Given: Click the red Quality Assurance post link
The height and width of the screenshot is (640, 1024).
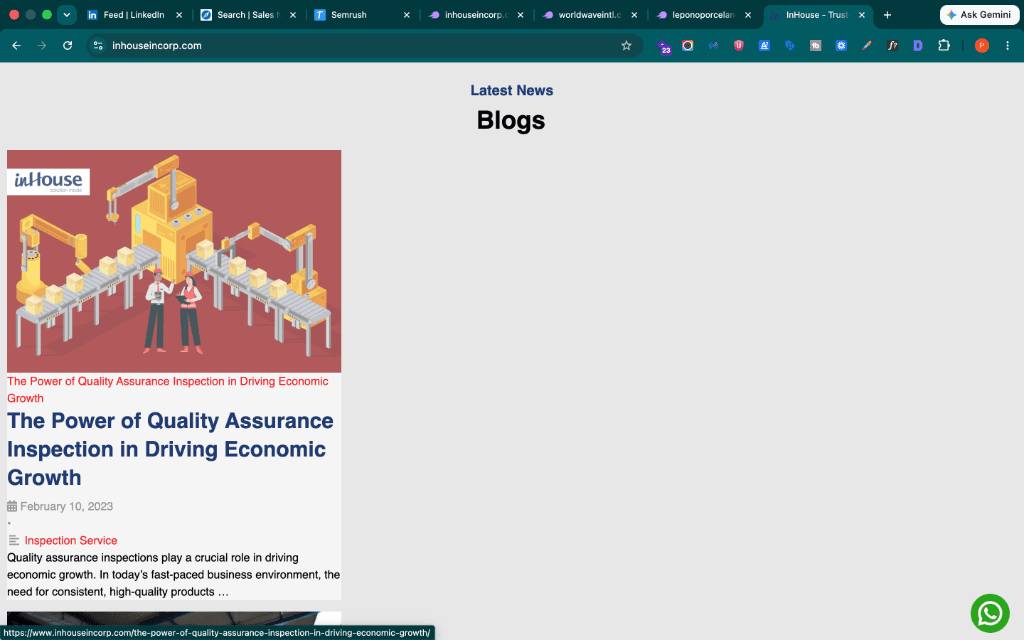Looking at the screenshot, I should click(168, 390).
